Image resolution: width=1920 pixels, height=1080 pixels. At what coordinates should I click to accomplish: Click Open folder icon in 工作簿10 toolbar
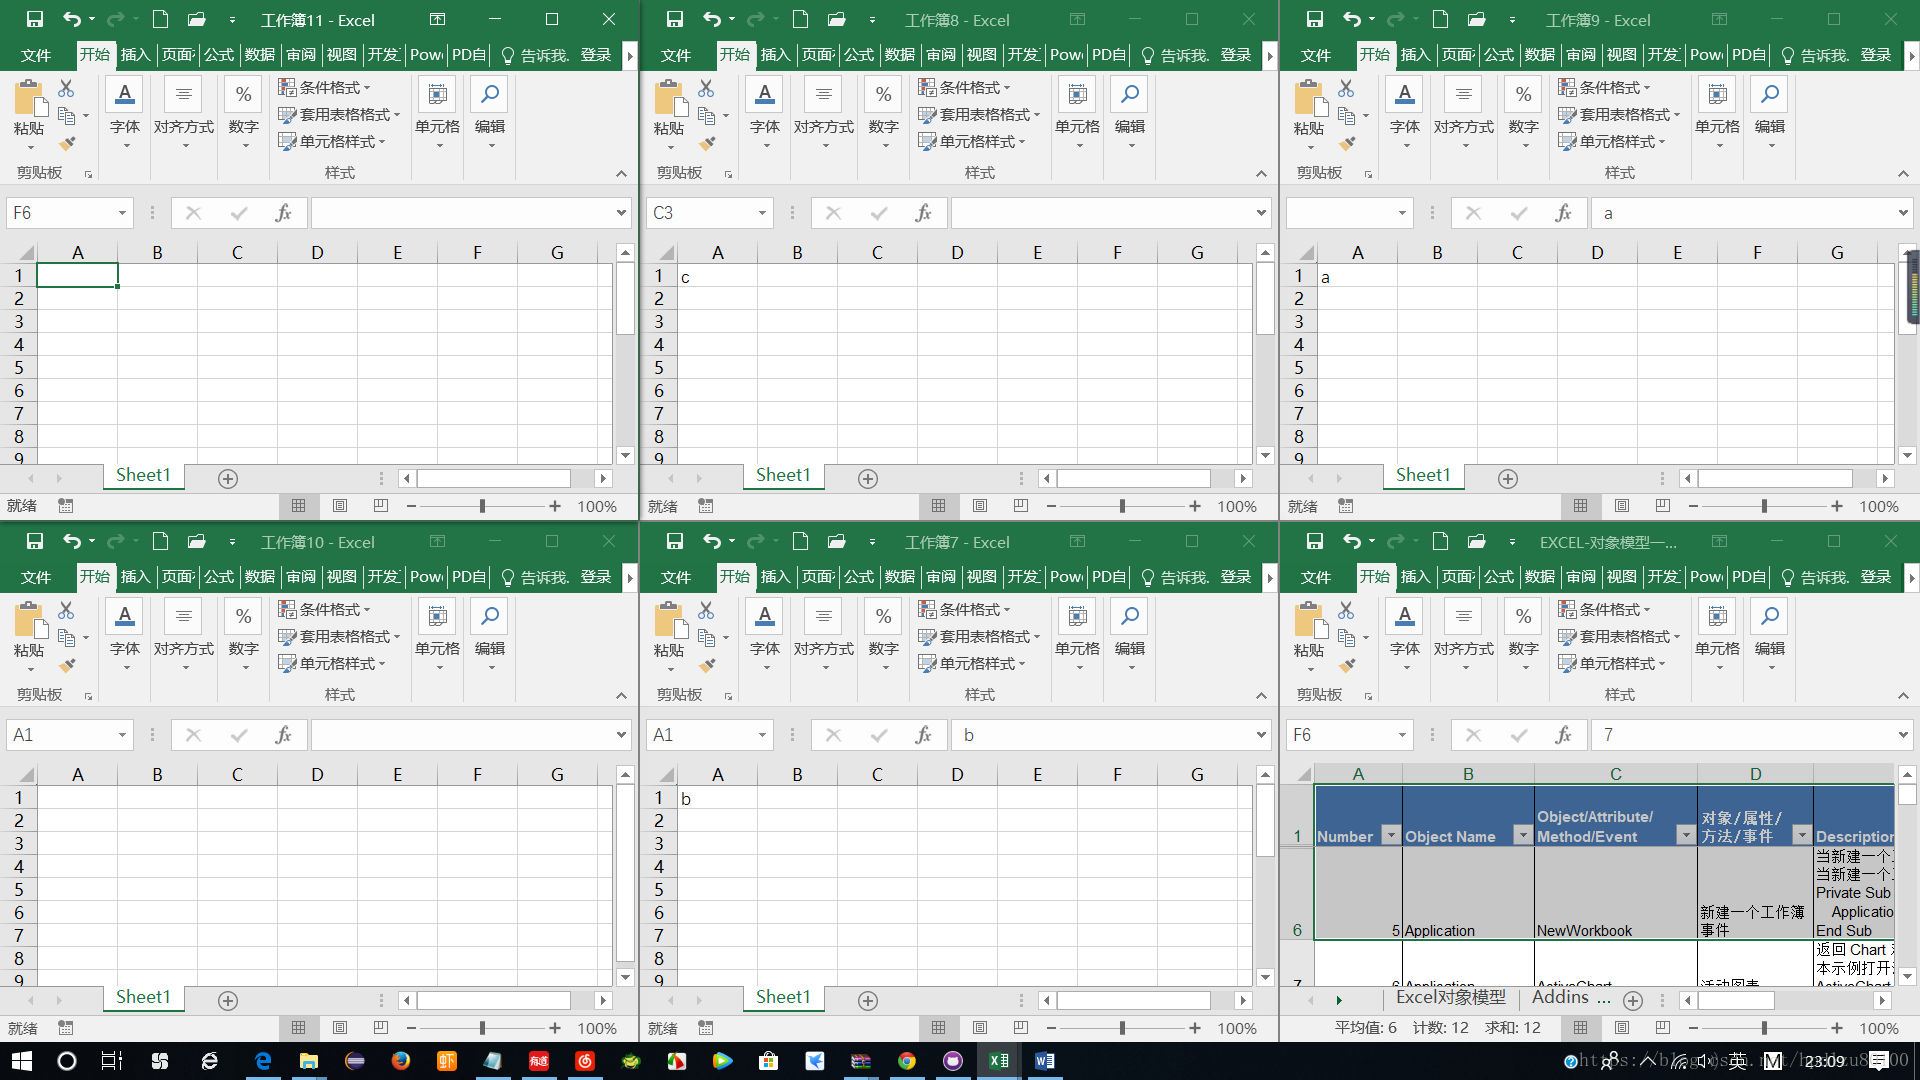197,541
